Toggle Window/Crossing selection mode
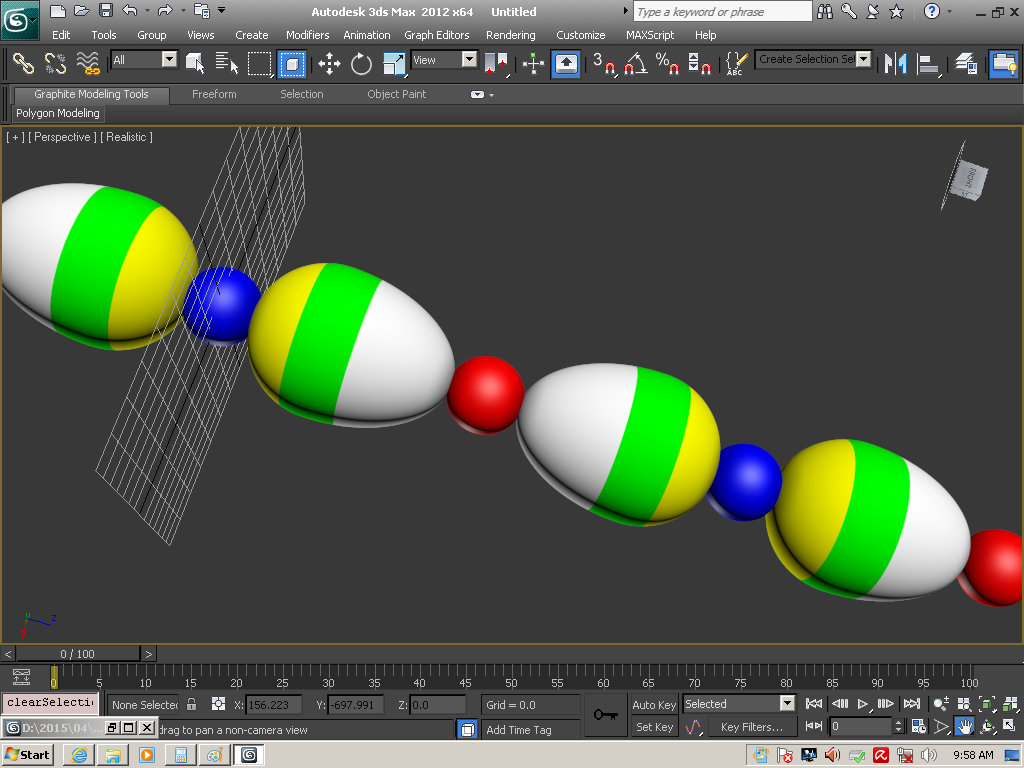The height and width of the screenshot is (768, 1024). (291, 64)
